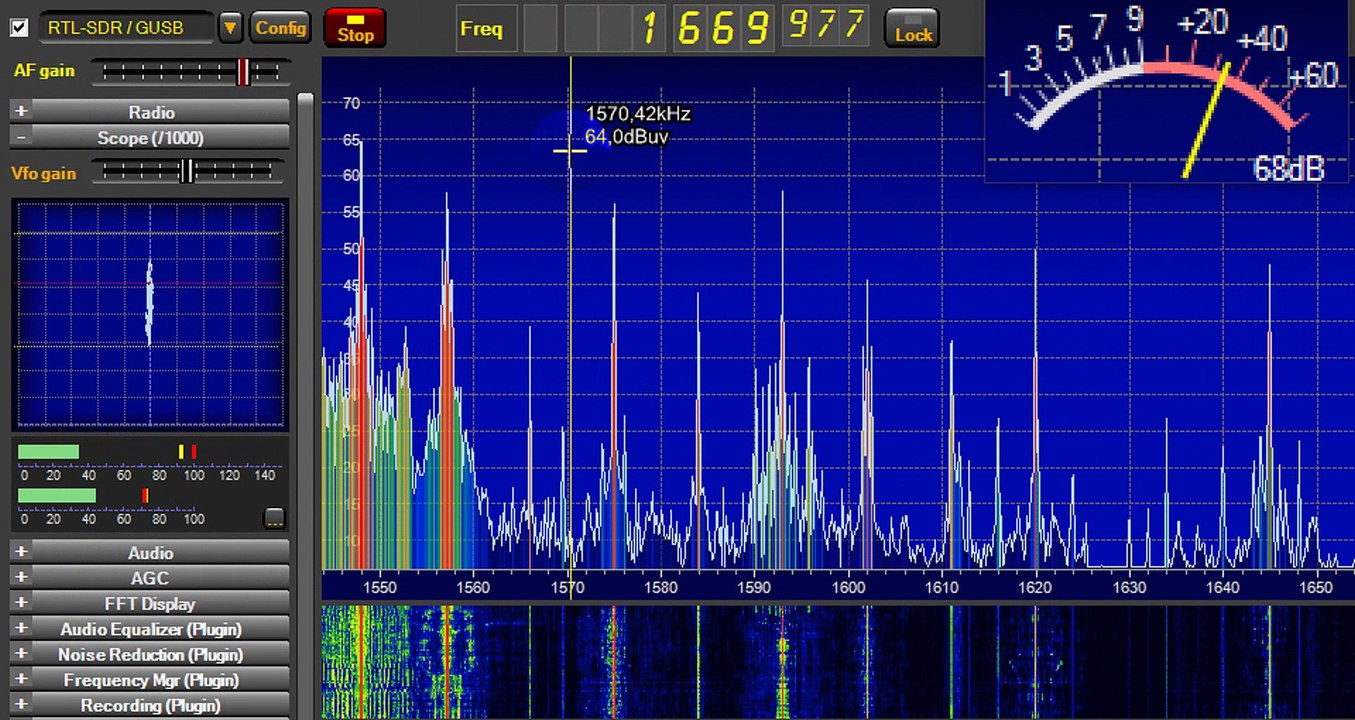Expand the Recording (Plugin) panel
1355x720 pixels.
click(150, 705)
